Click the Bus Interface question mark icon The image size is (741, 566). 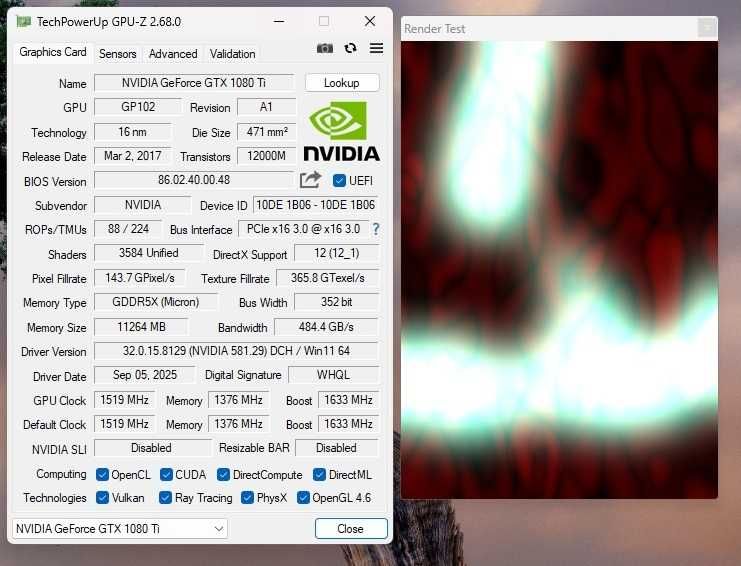point(376,229)
